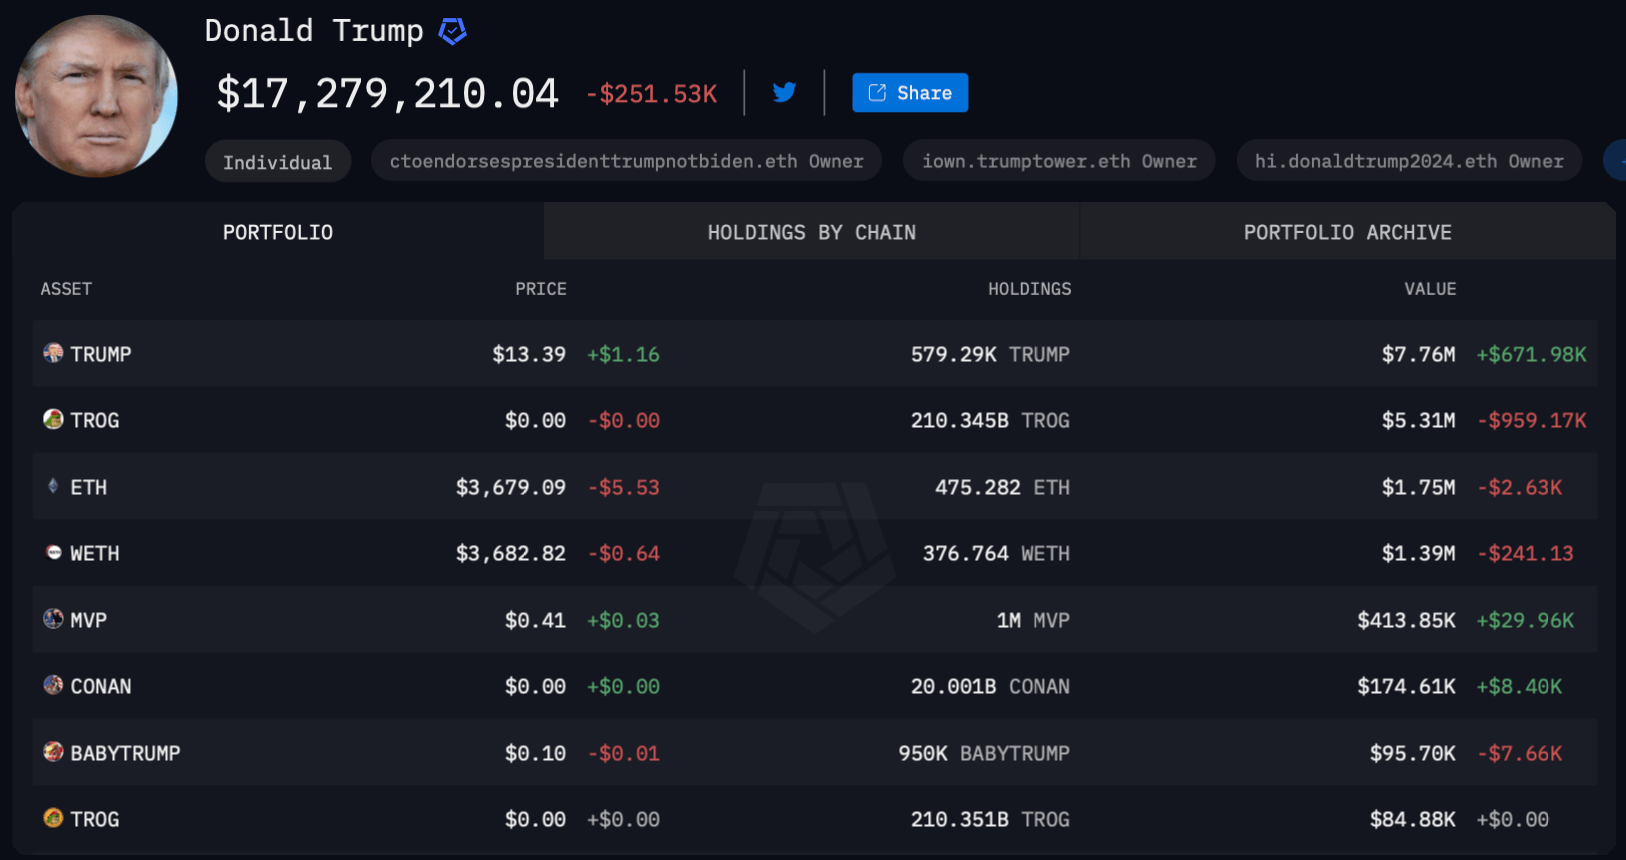The image size is (1626, 860).
Task: Click the $1.75M ETH value
Action: (1419, 487)
